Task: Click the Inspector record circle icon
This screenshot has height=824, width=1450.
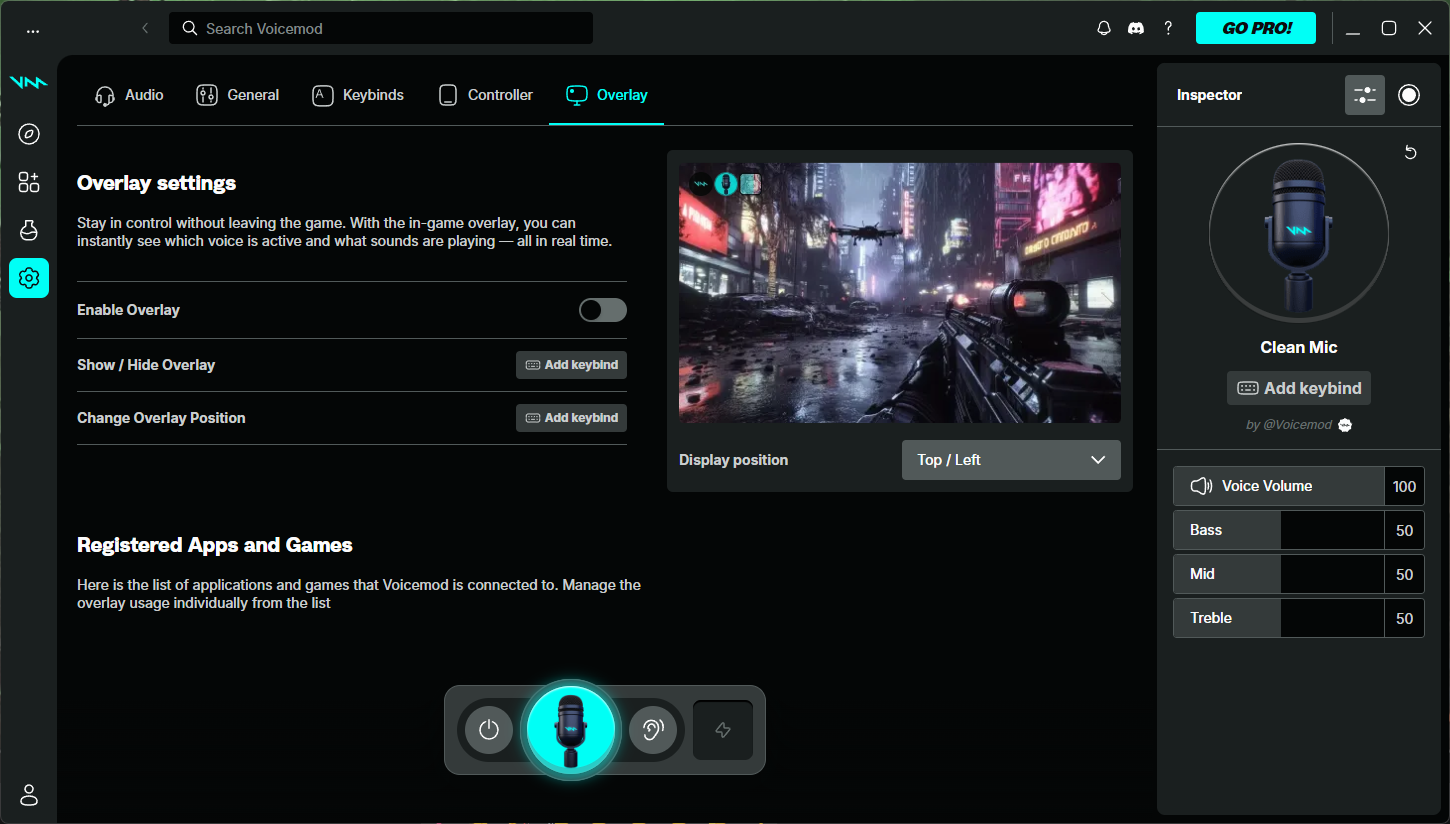Action: [1409, 95]
